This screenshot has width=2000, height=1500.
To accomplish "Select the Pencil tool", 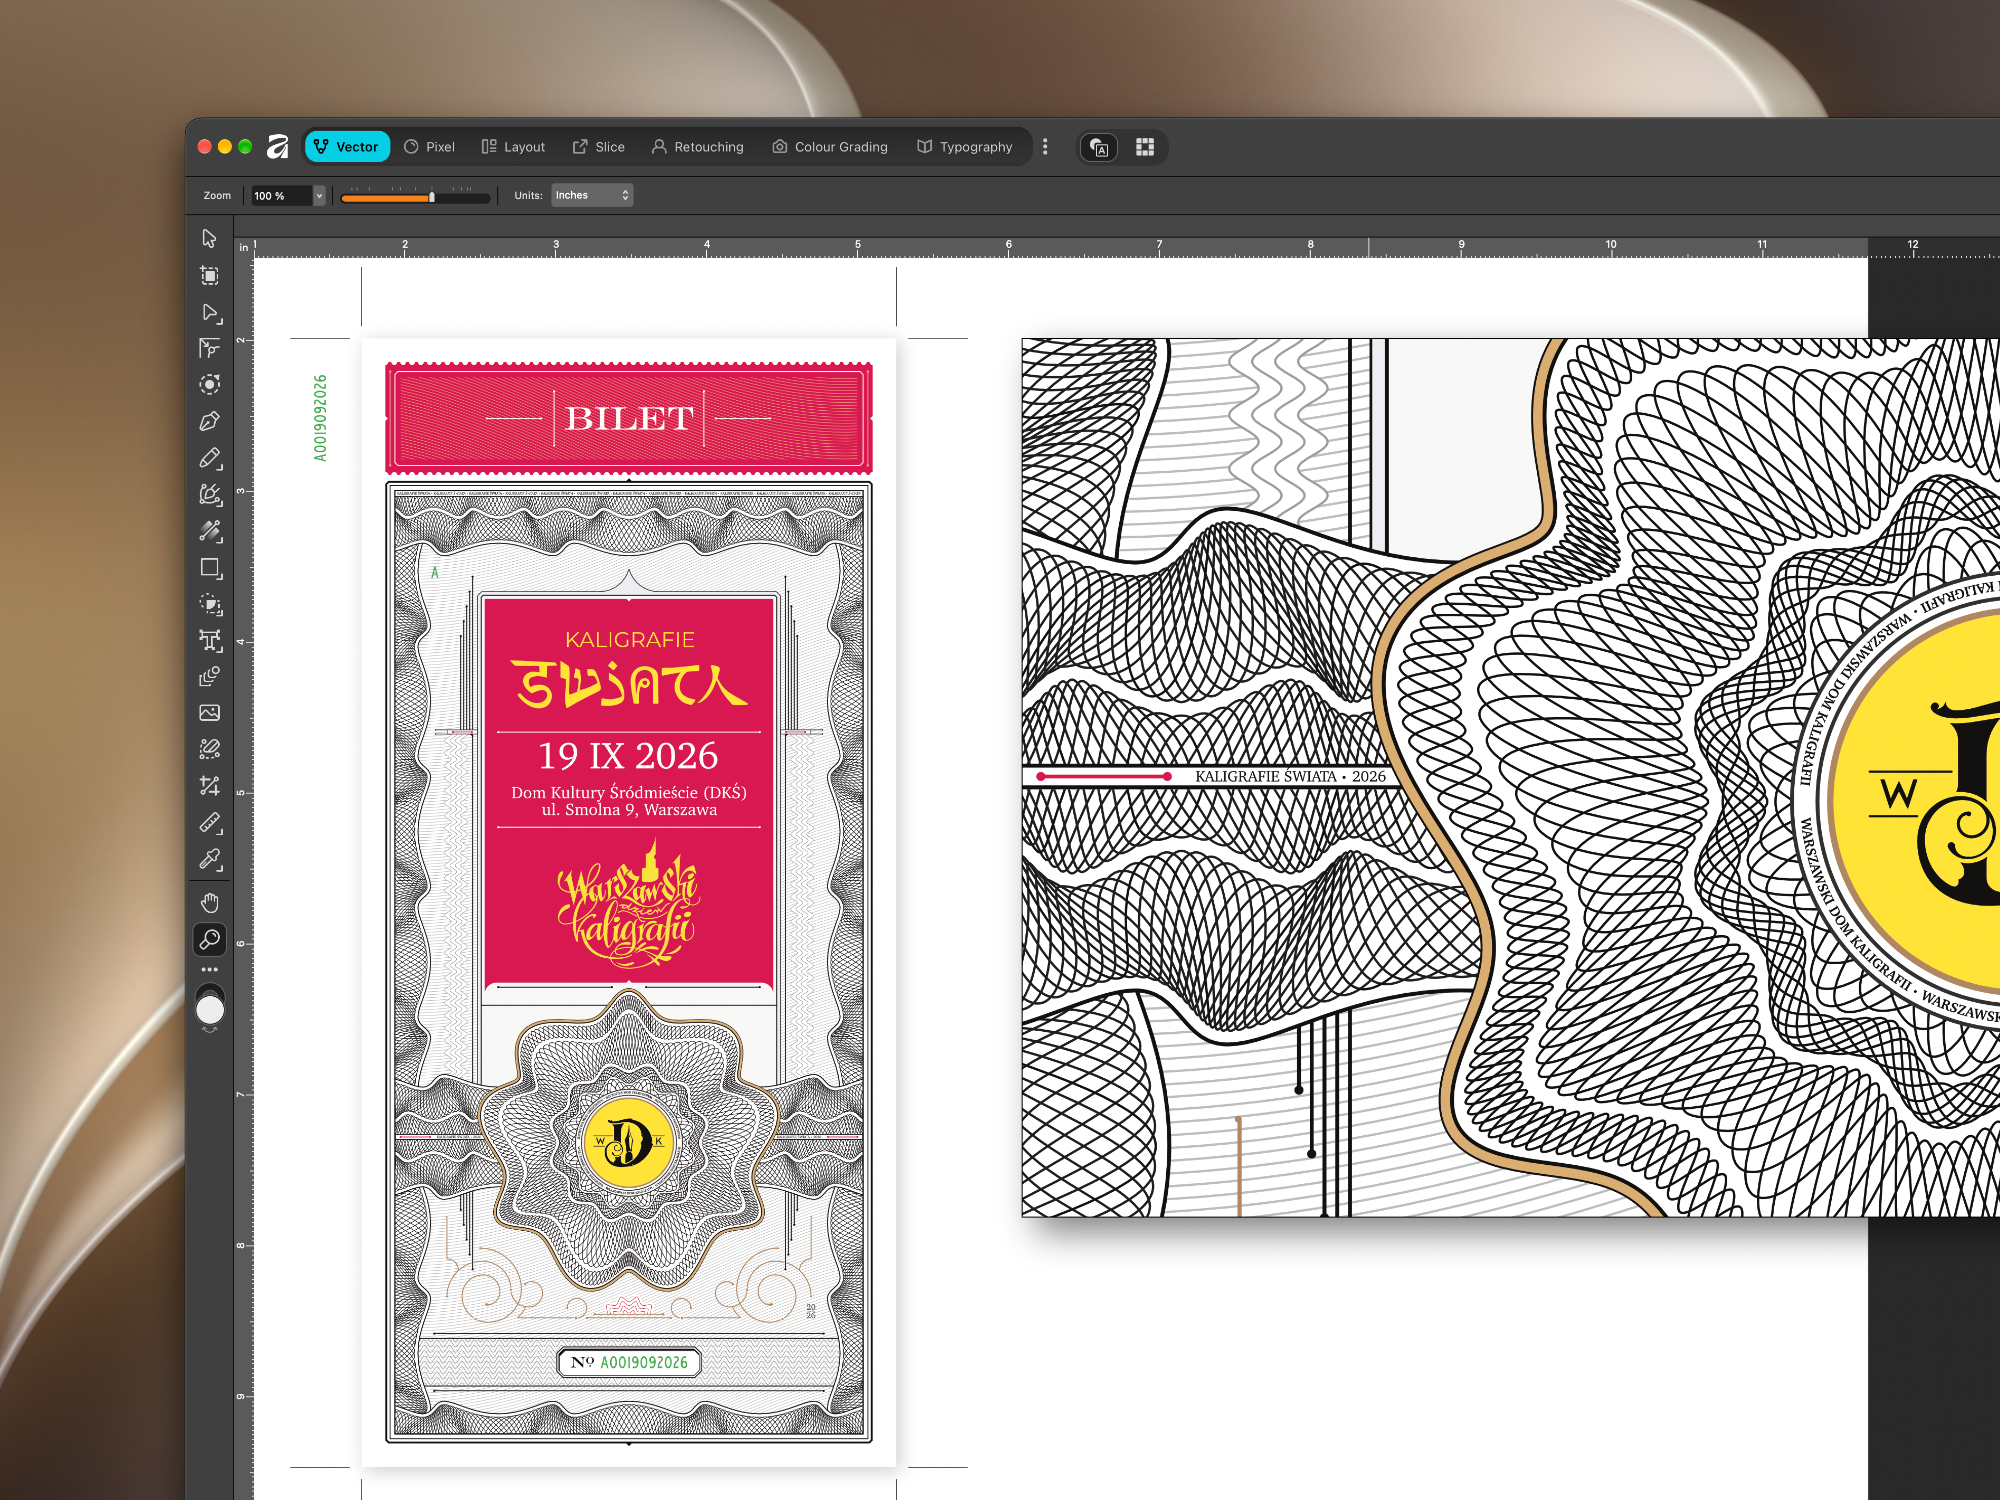I will pos(209,458).
